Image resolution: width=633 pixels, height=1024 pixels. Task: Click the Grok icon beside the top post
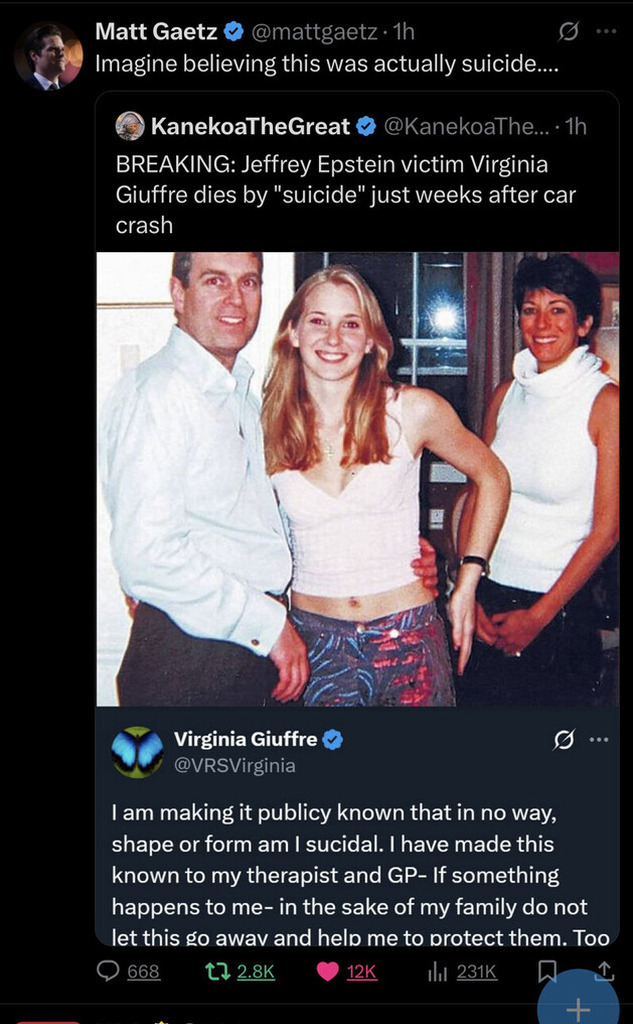click(569, 31)
